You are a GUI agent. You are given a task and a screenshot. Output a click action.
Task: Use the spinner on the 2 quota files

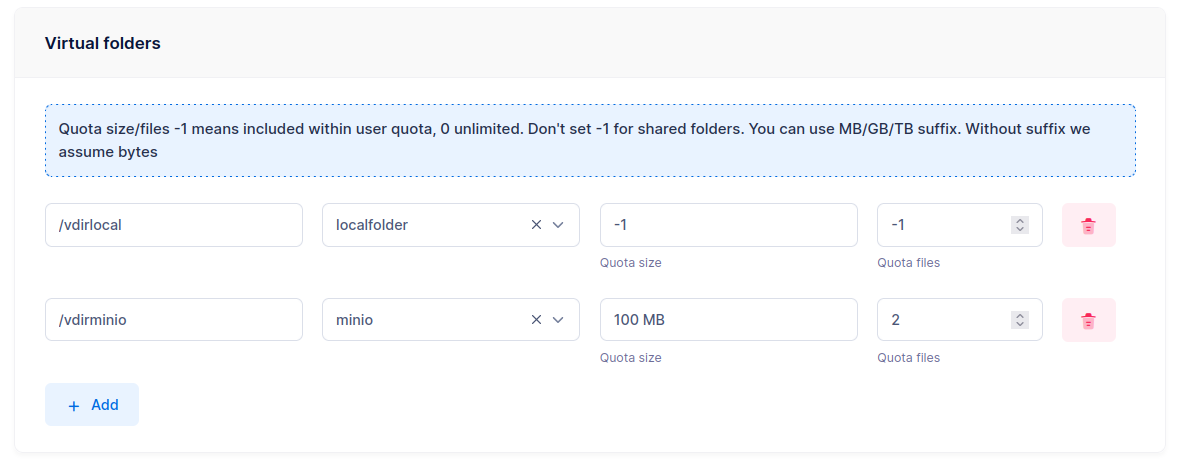point(1020,320)
